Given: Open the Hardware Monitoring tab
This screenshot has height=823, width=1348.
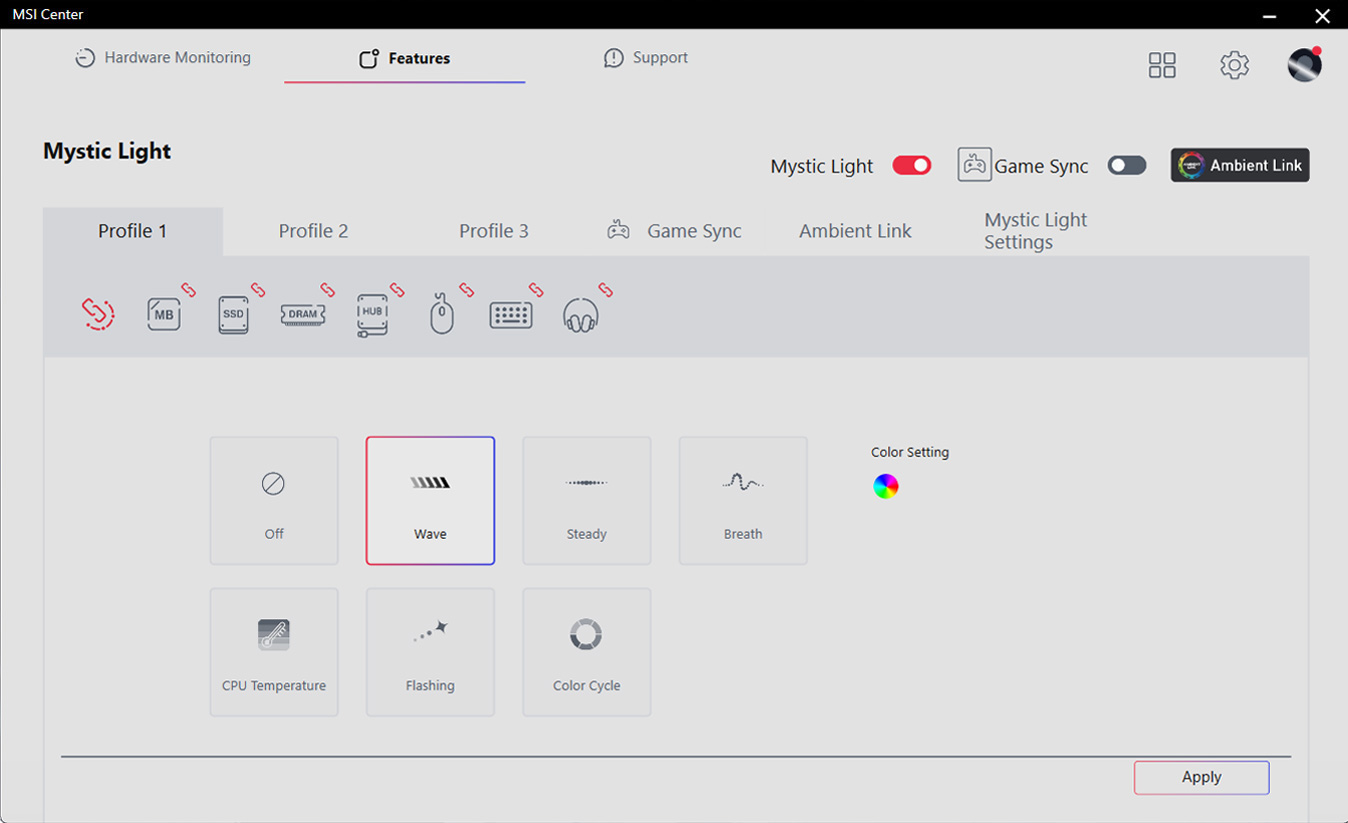Looking at the screenshot, I should coord(164,58).
